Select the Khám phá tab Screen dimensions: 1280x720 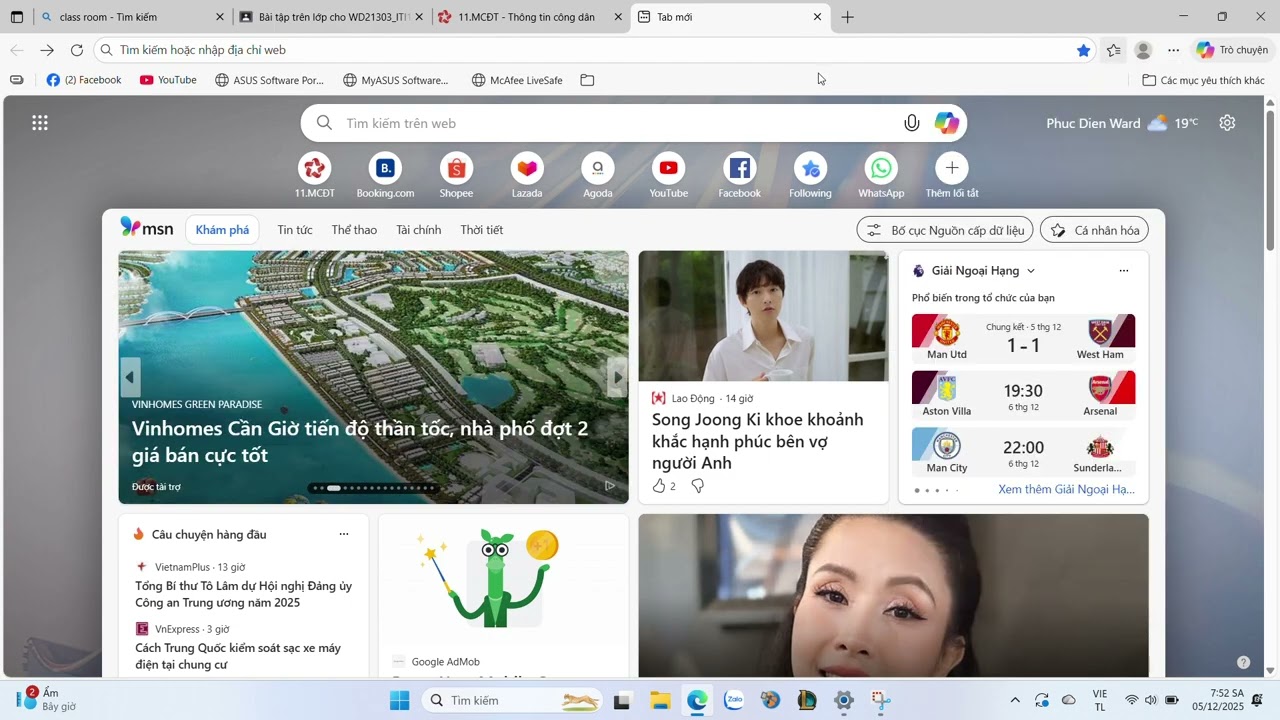222,230
